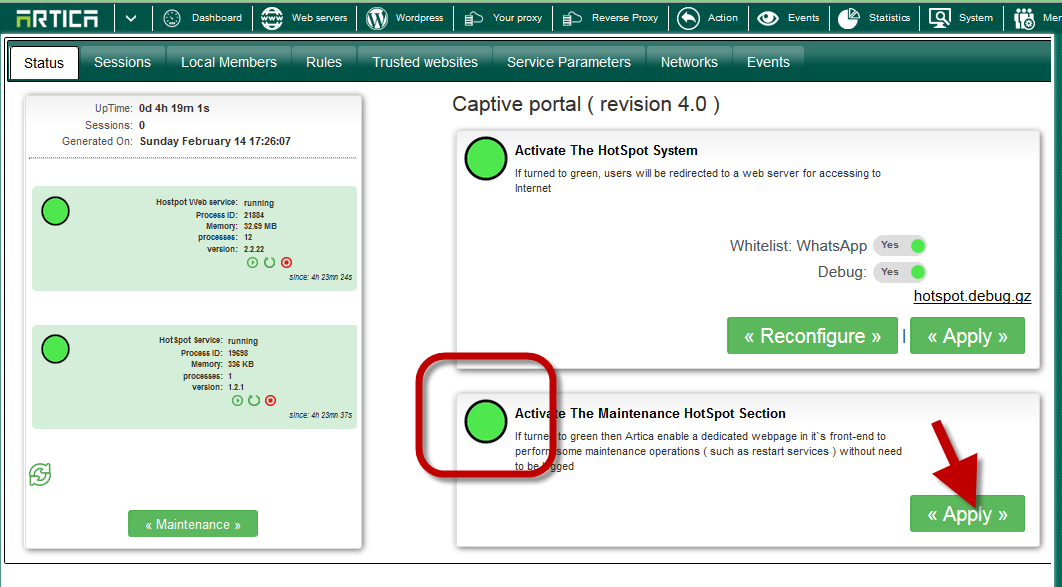
Task: Select the Trusted websites tab
Action: point(425,62)
